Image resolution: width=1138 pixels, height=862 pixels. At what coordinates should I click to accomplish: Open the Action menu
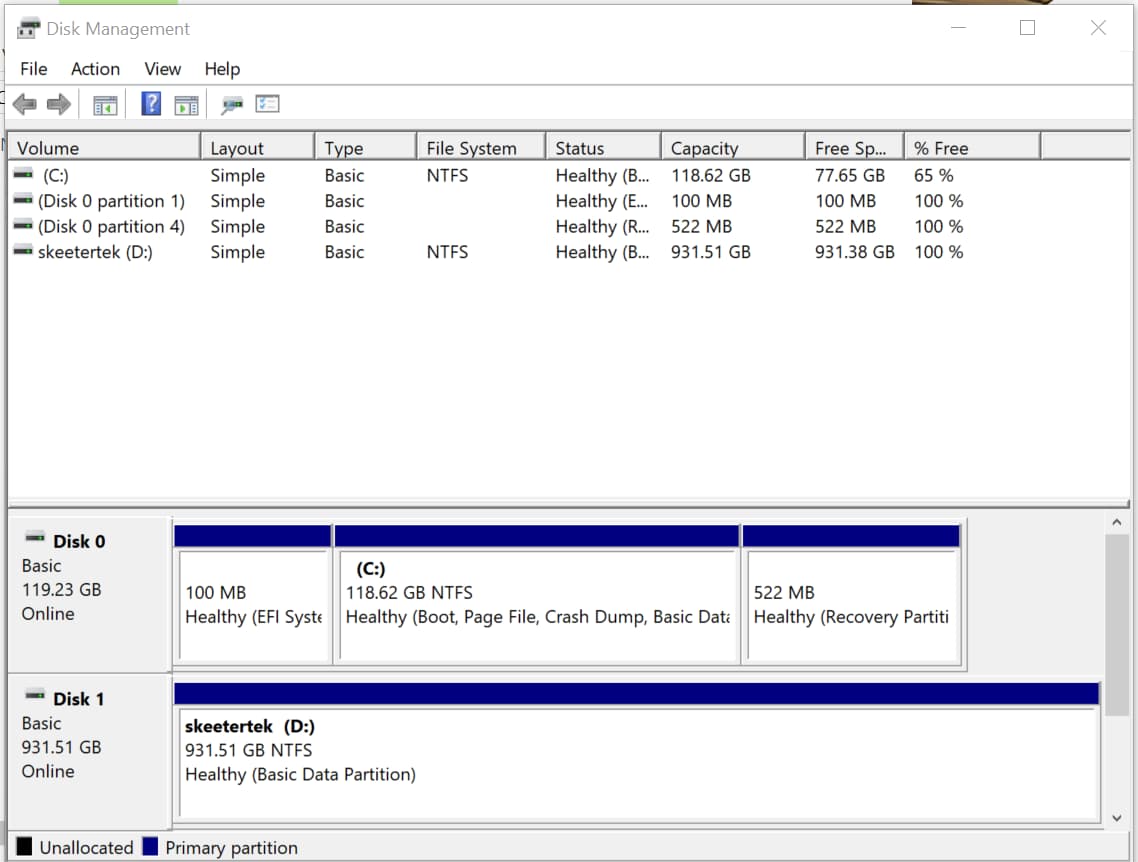pyautogui.click(x=94, y=69)
